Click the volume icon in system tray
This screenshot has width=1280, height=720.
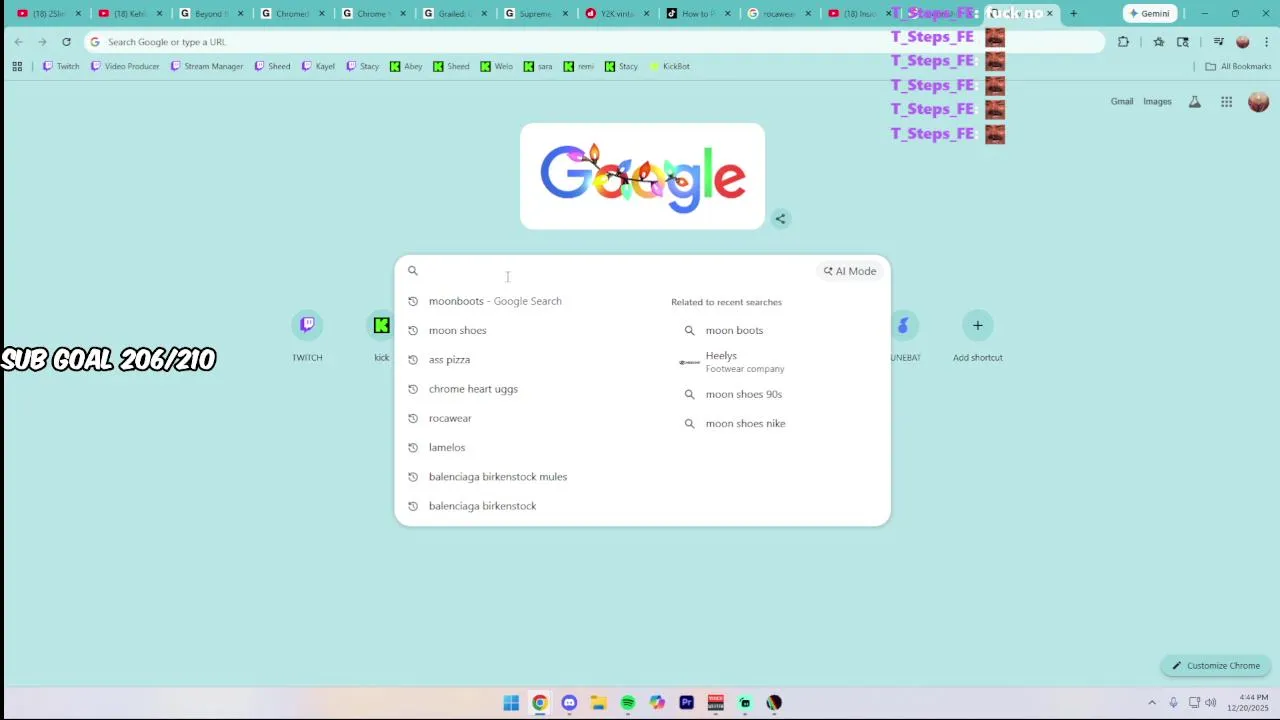(x=1211, y=703)
